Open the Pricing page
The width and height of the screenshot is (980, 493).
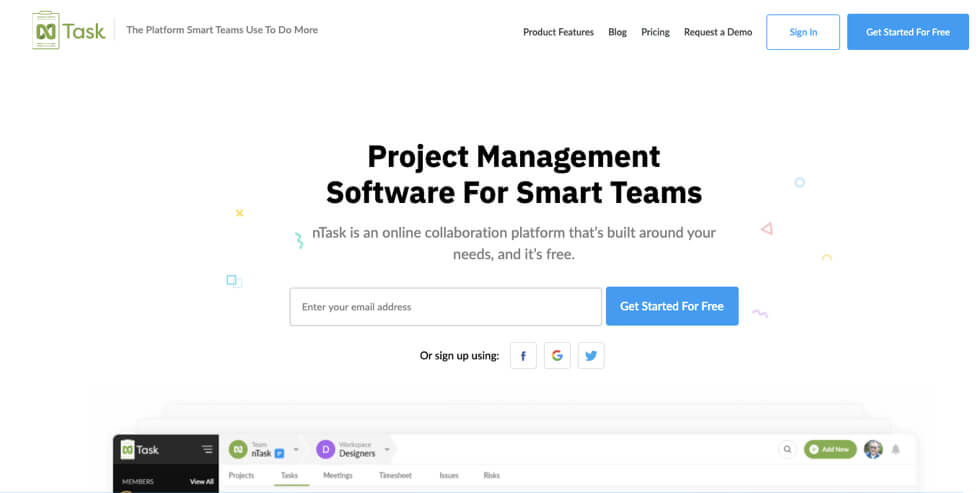pos(655,32)
